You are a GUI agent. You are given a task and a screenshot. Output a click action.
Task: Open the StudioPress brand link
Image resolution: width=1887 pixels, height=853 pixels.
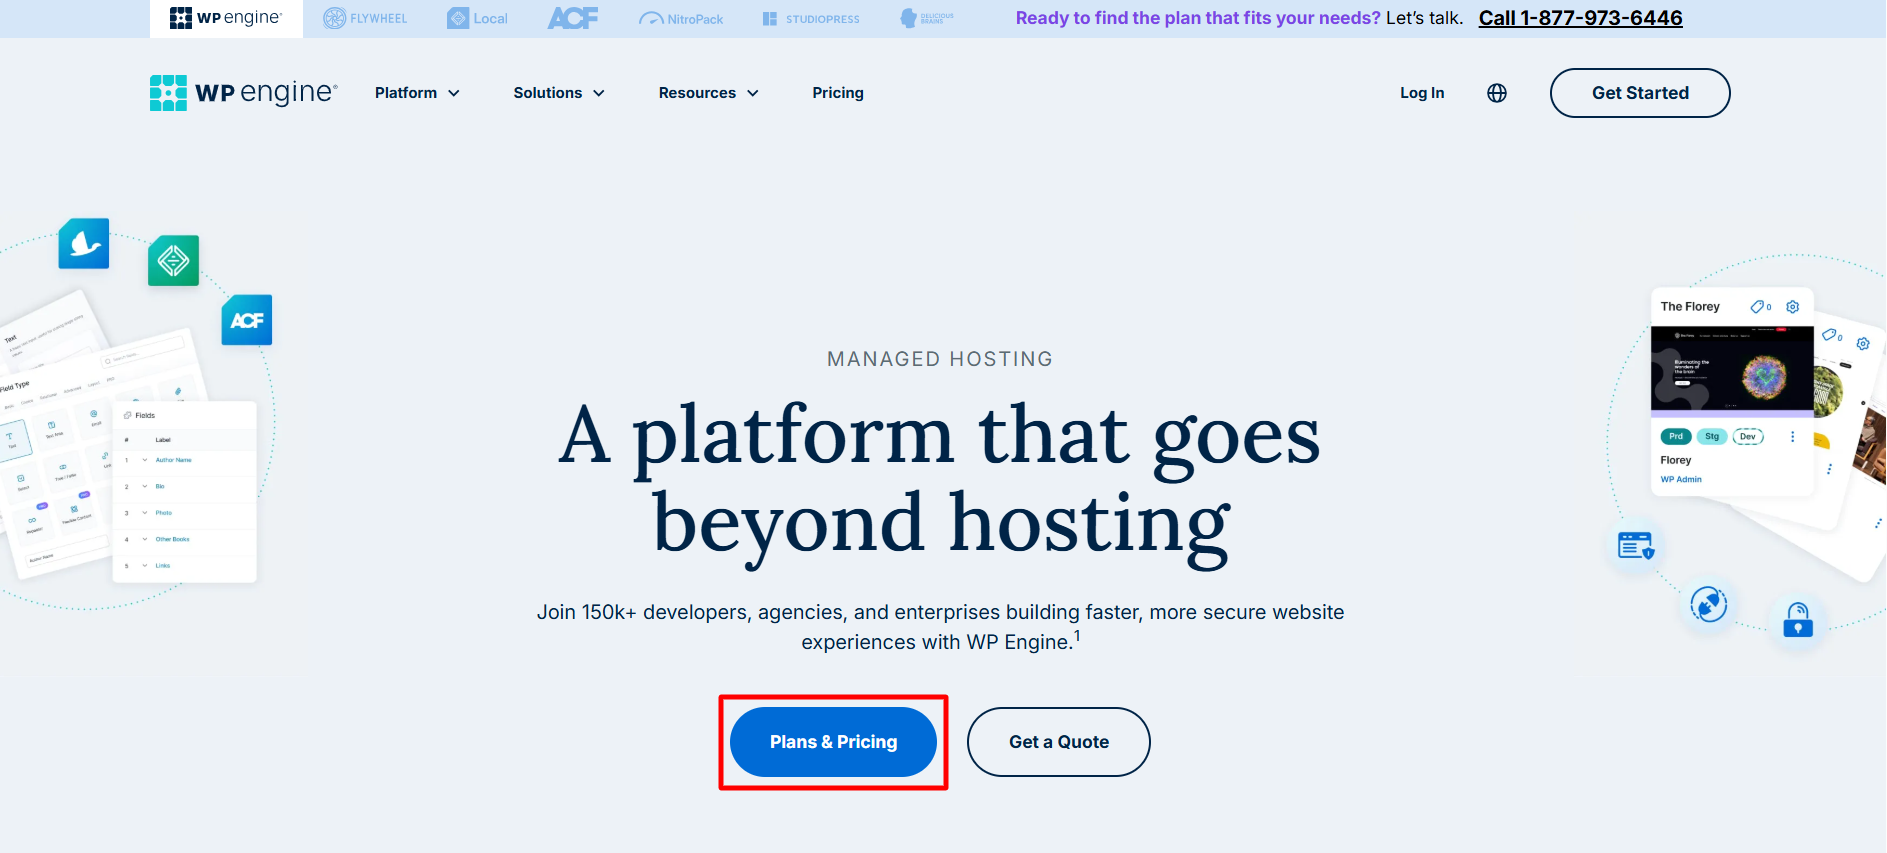pos(811,18)
